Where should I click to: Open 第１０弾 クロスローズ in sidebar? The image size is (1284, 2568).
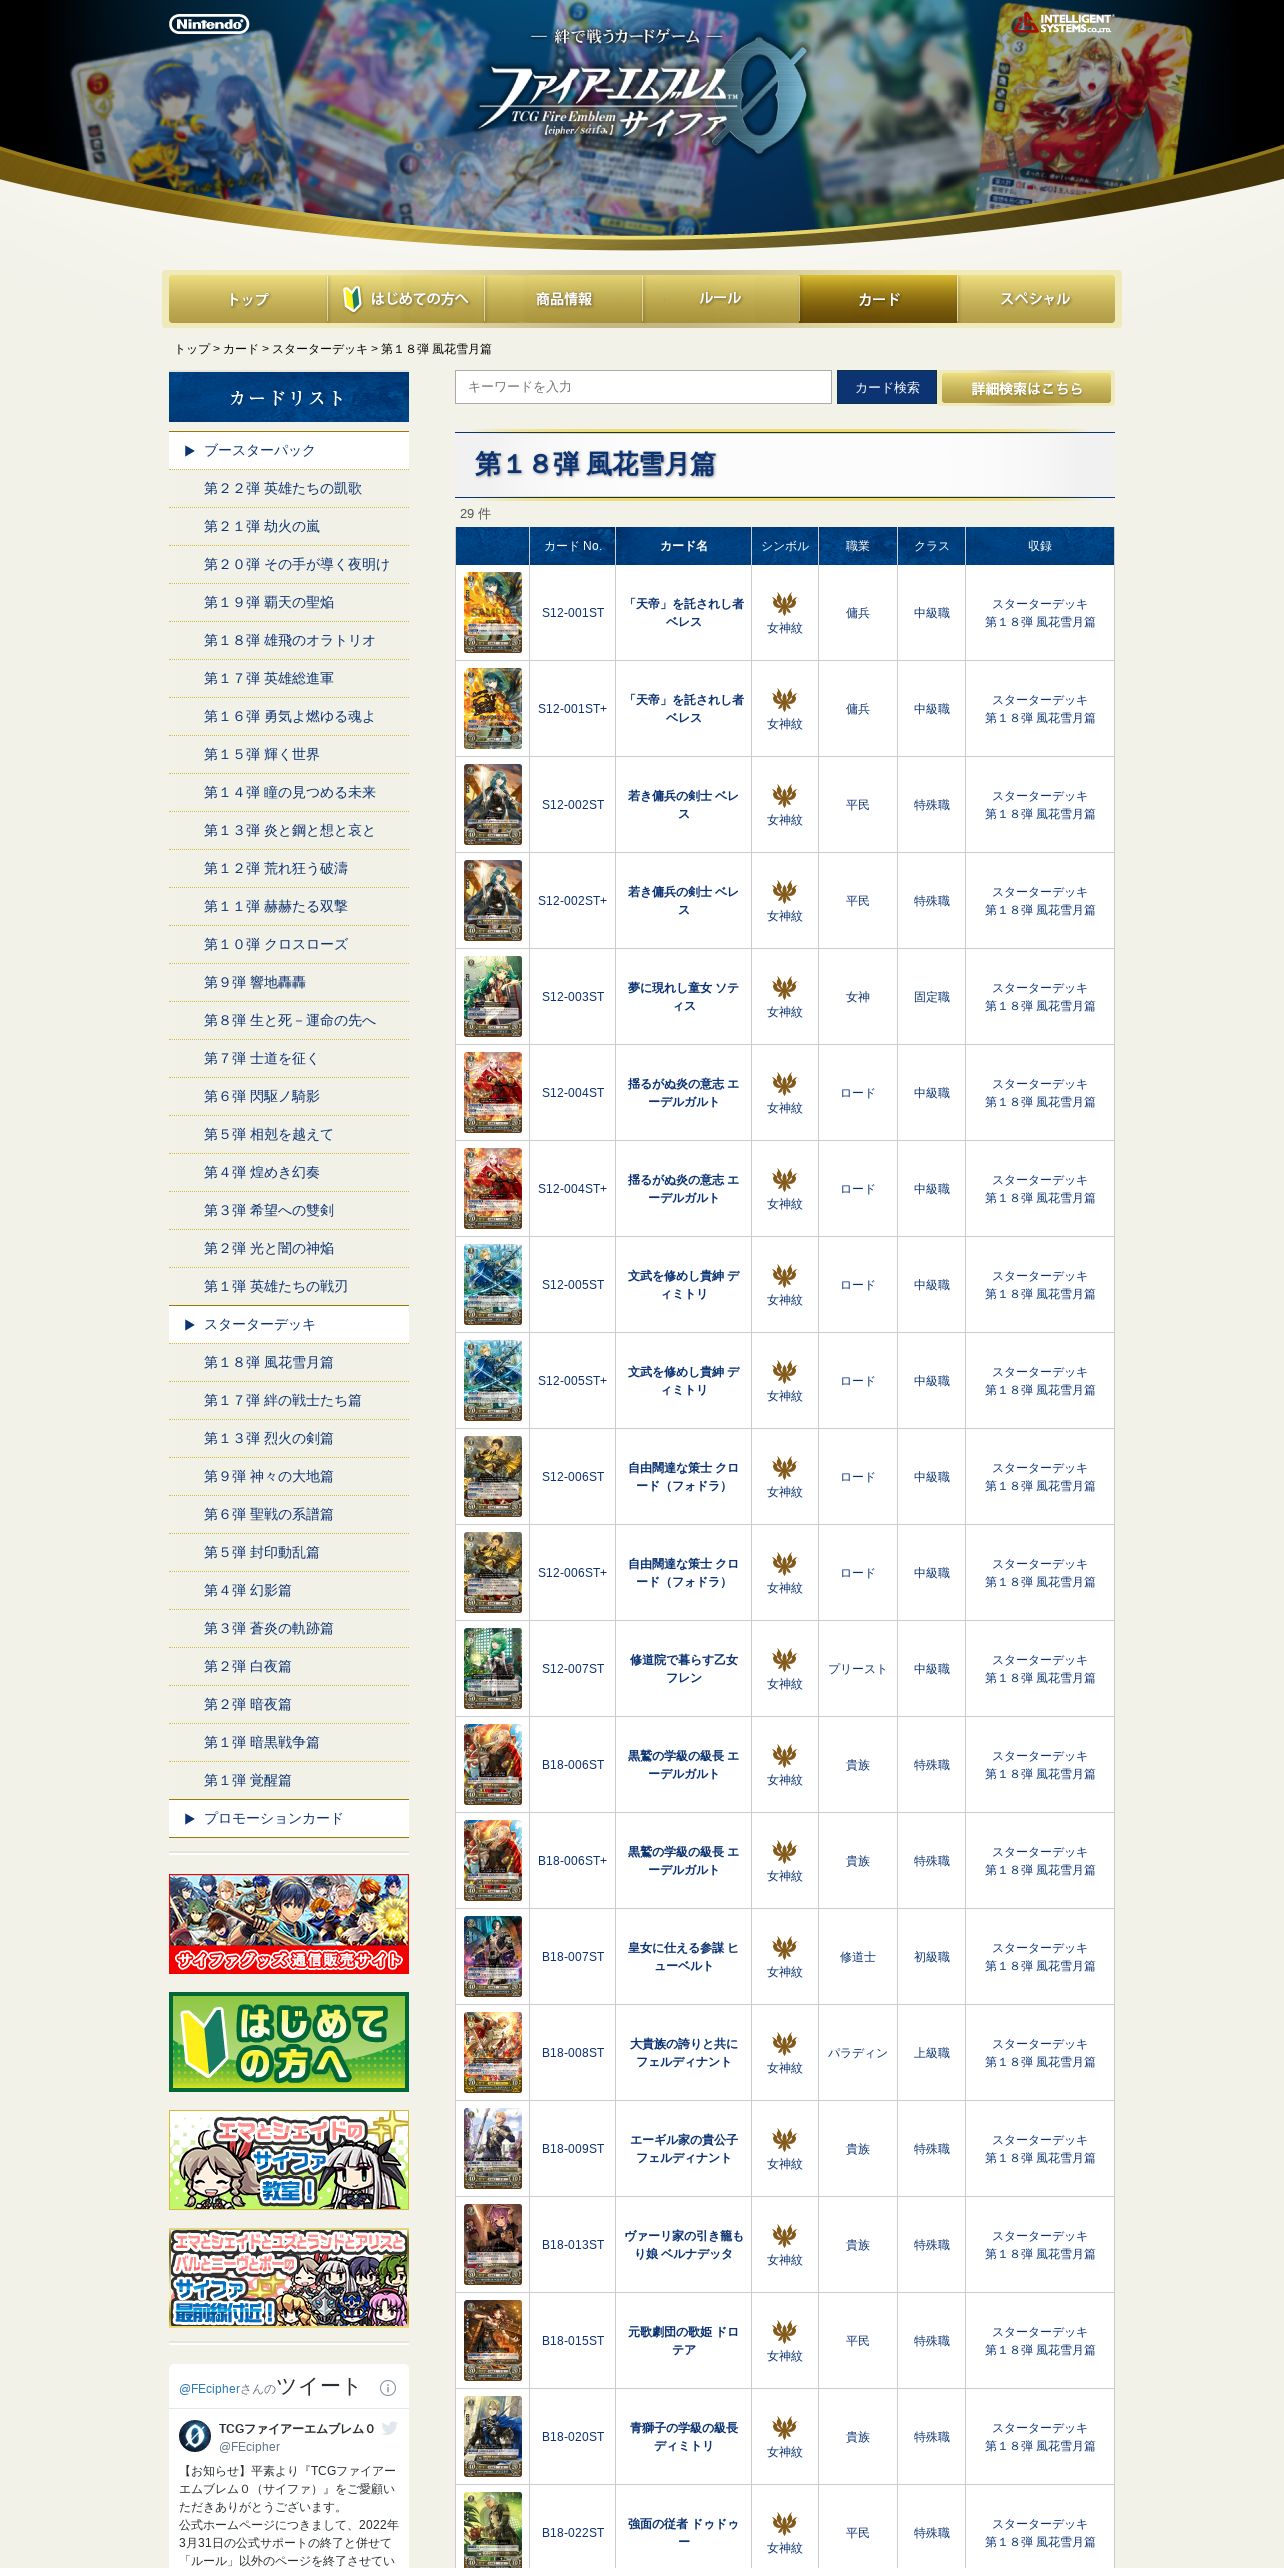pyautogui.click(x=276, y=944)
